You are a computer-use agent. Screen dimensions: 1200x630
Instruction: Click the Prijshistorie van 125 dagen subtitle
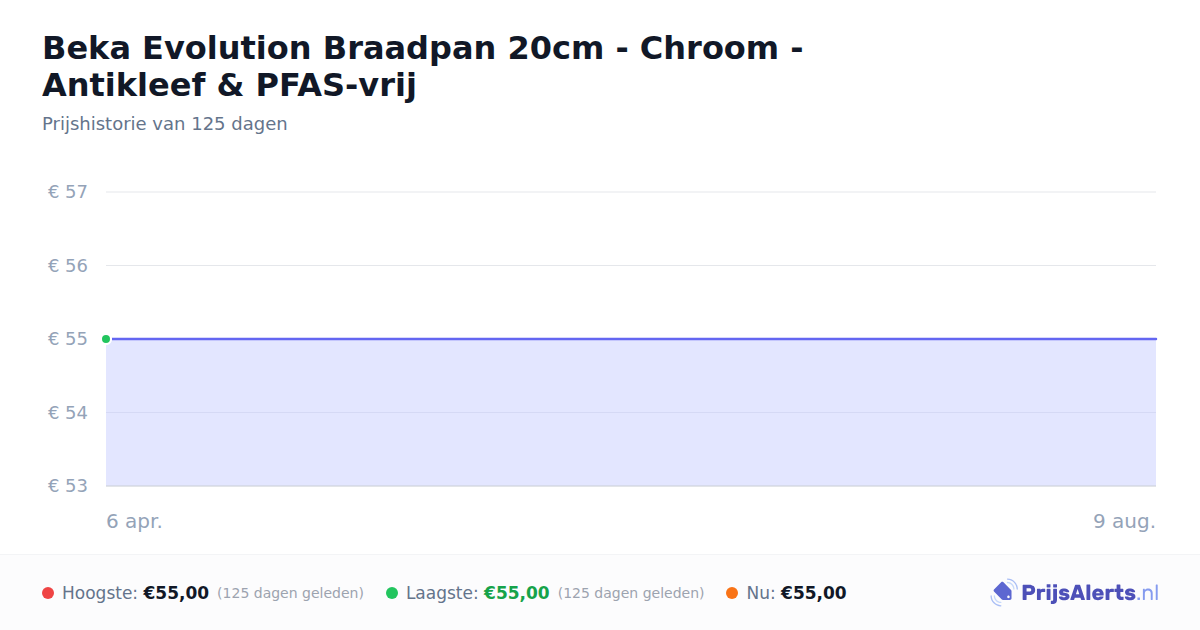(165, 124)
